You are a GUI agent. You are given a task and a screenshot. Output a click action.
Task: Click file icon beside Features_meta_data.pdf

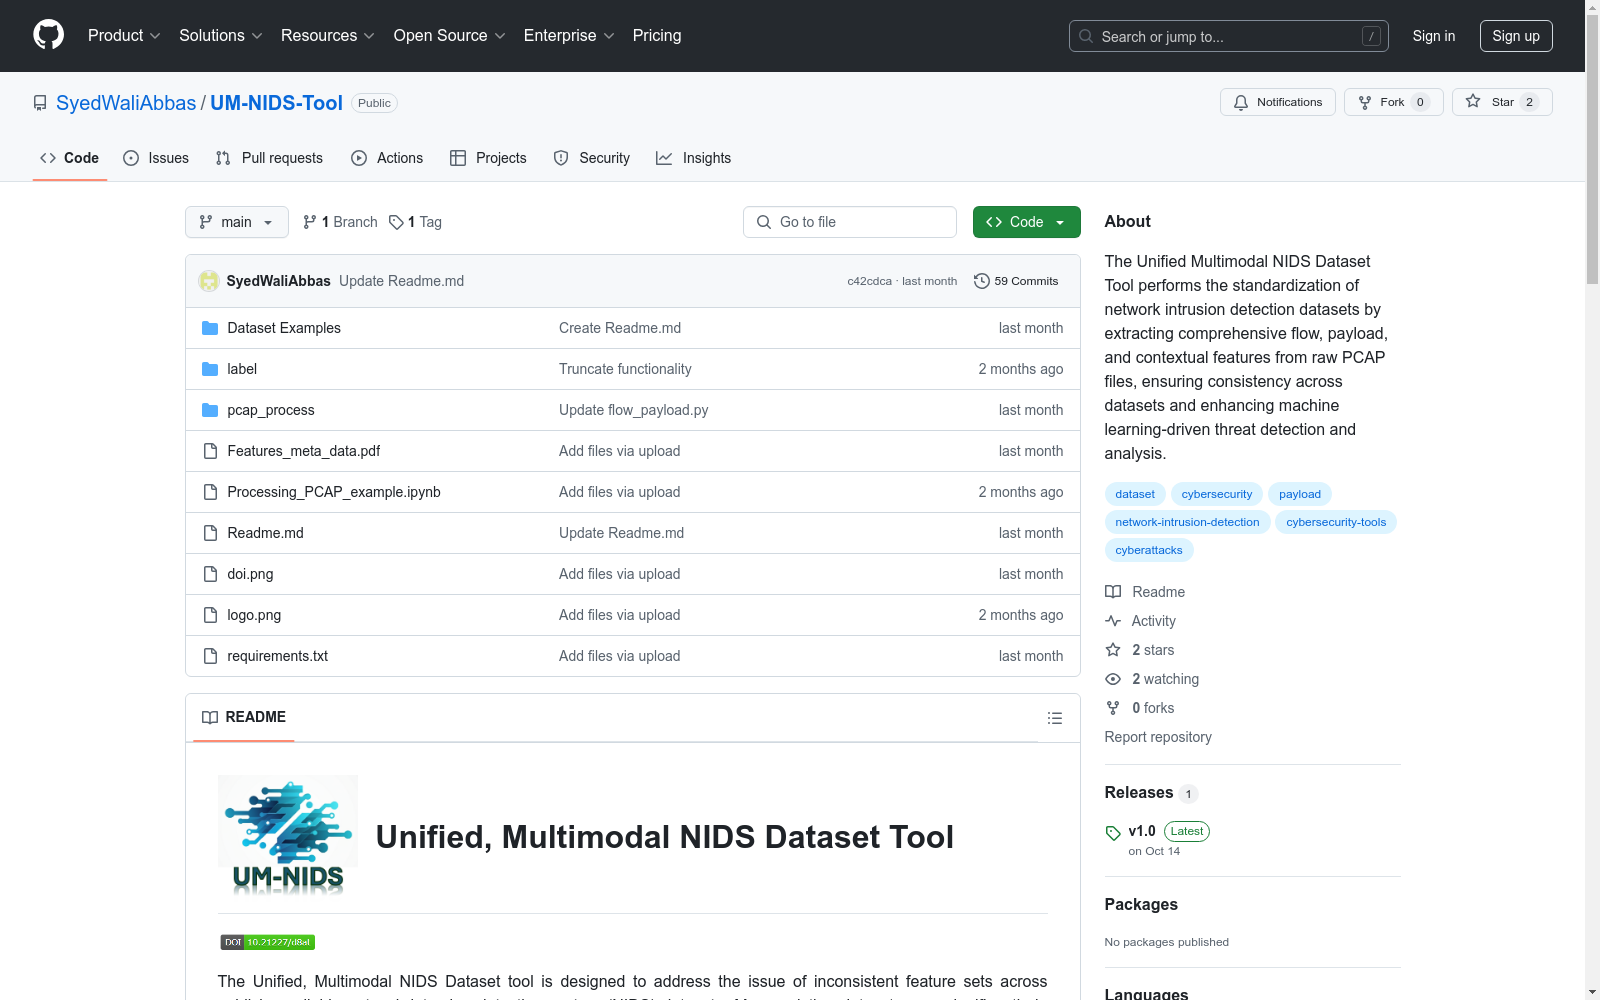click(x=210, y=451)
